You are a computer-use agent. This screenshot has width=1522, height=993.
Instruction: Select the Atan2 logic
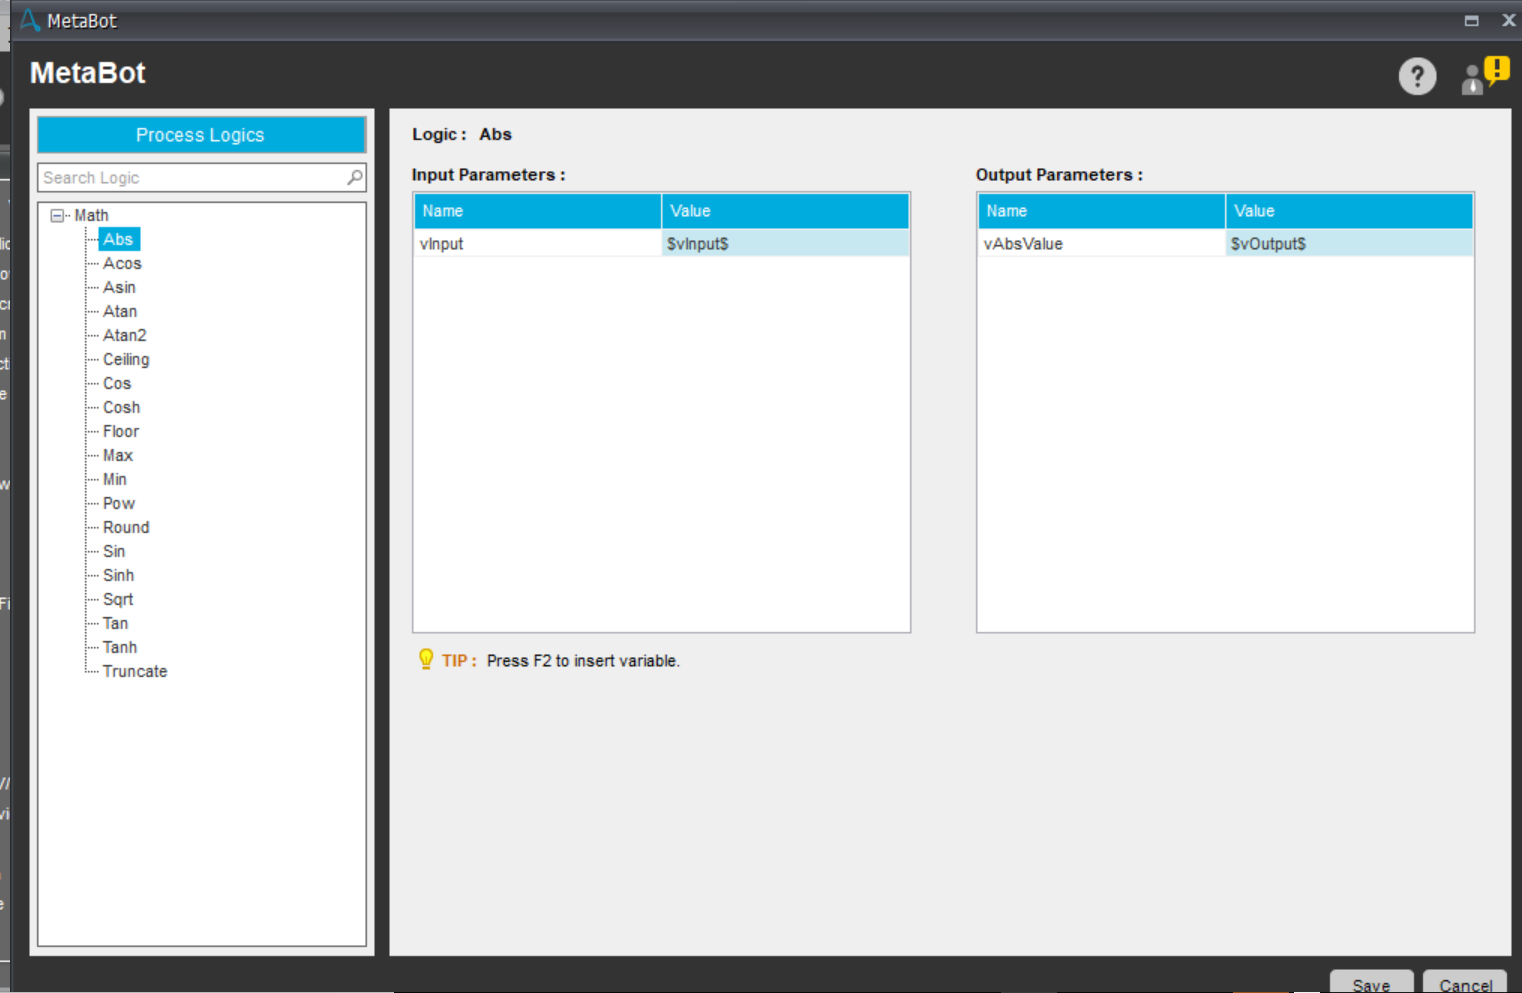(125, 335)
